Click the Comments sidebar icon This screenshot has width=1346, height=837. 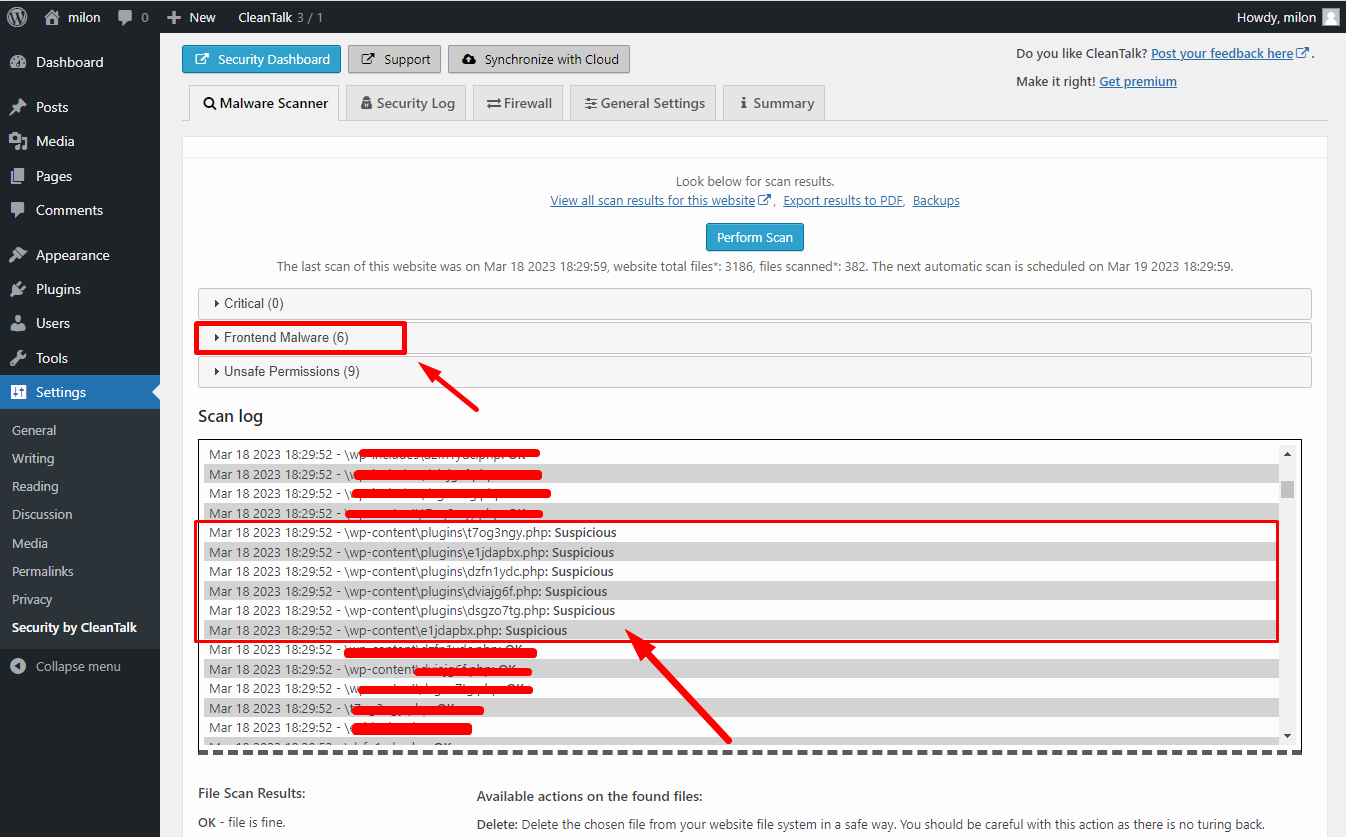[x=18, y=210]
